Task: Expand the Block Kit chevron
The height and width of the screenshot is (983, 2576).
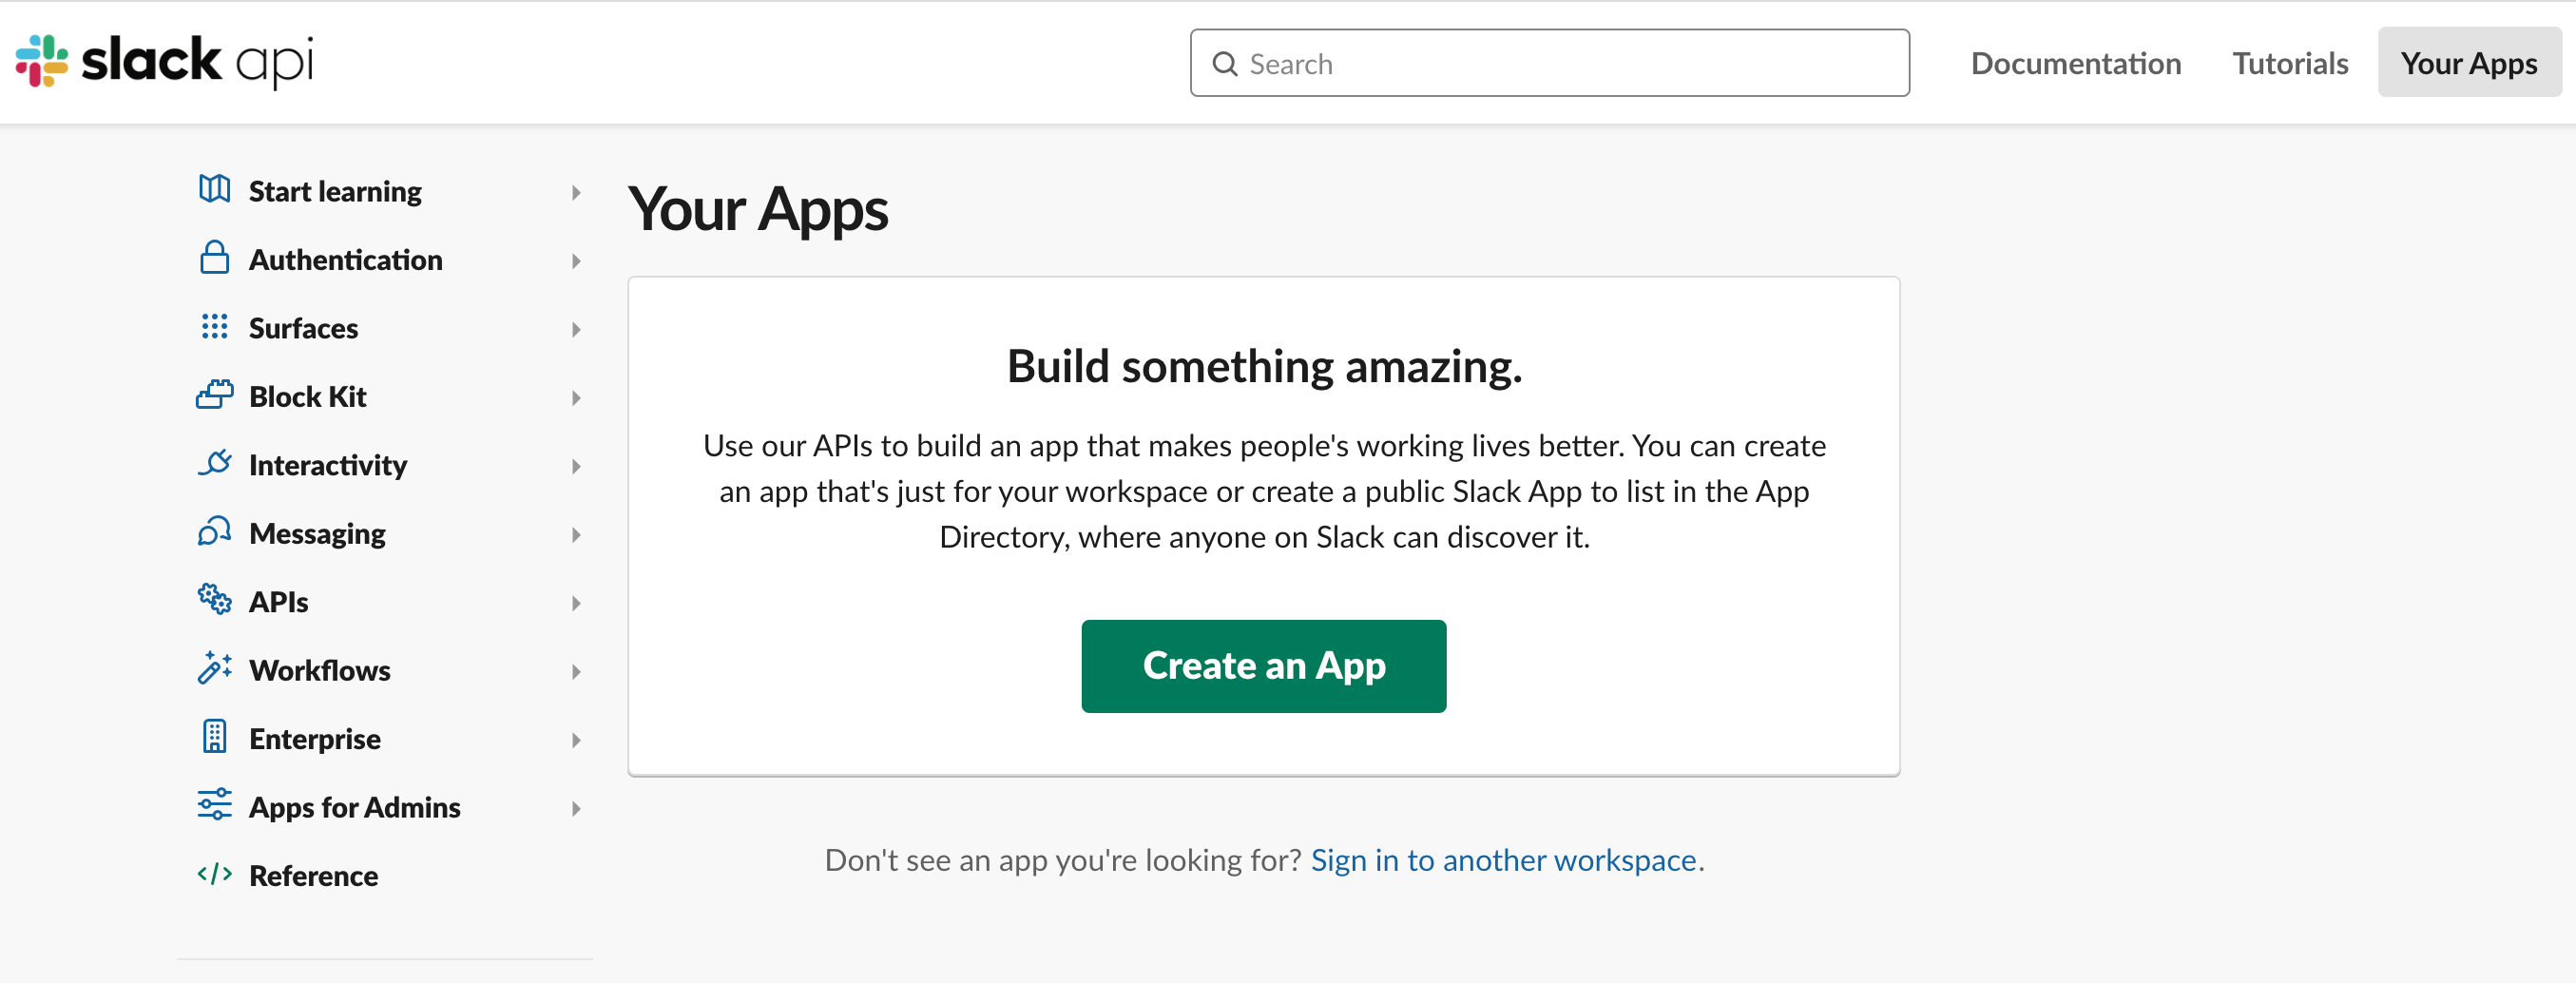Action: (x=576, y=398)
